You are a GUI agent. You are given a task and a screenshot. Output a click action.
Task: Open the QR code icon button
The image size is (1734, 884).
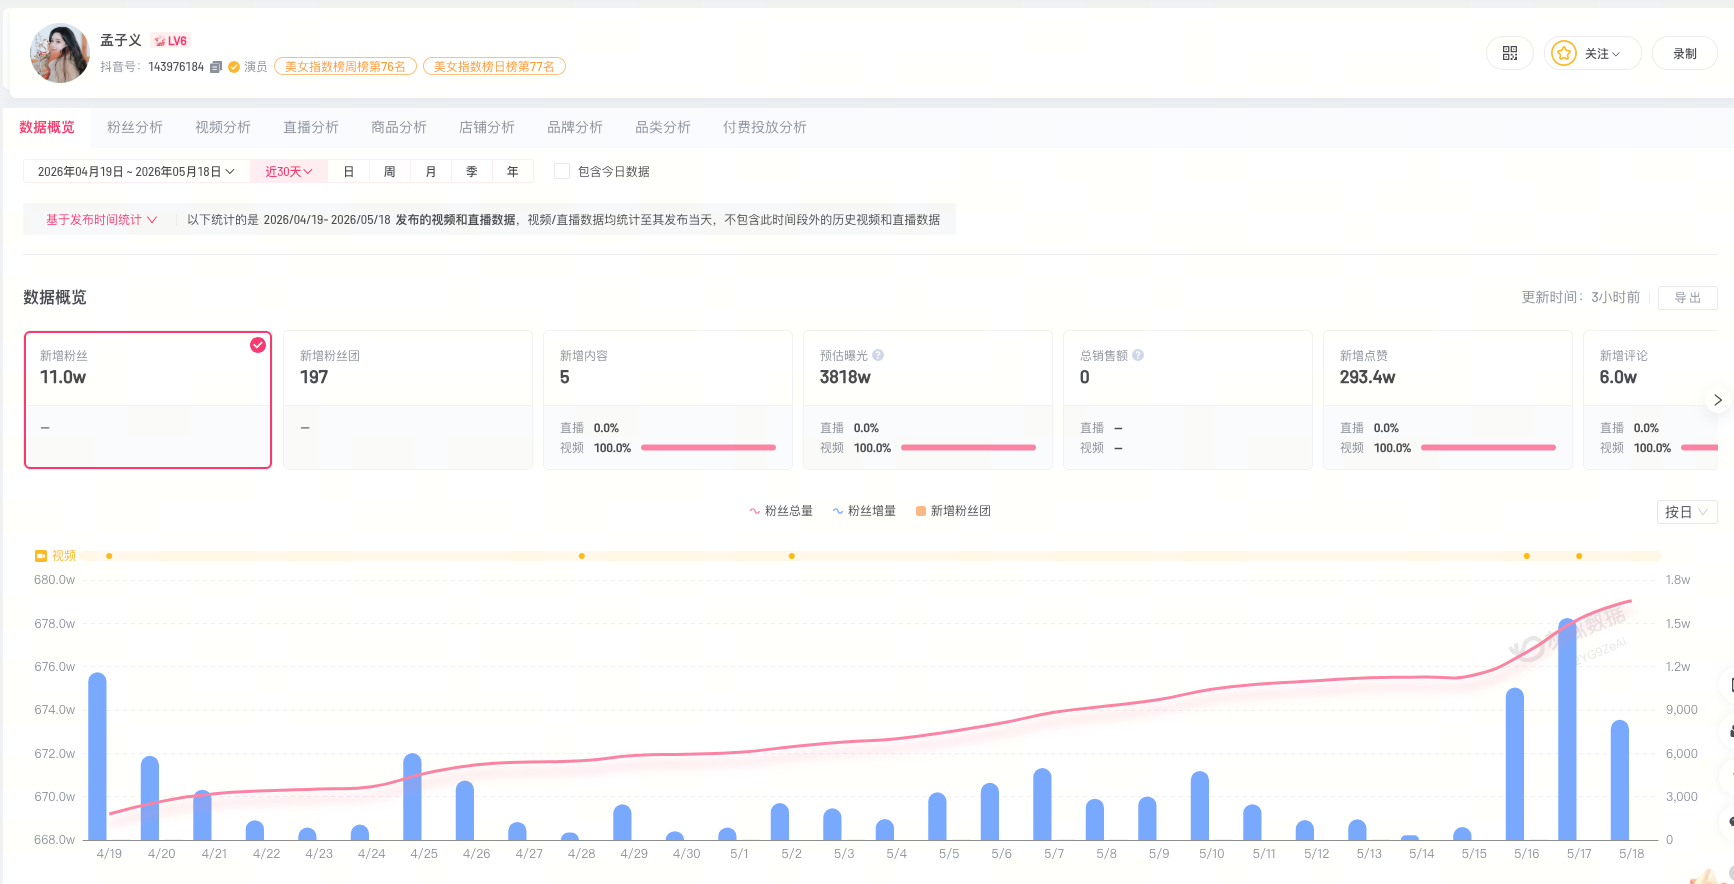point(1510,54)
